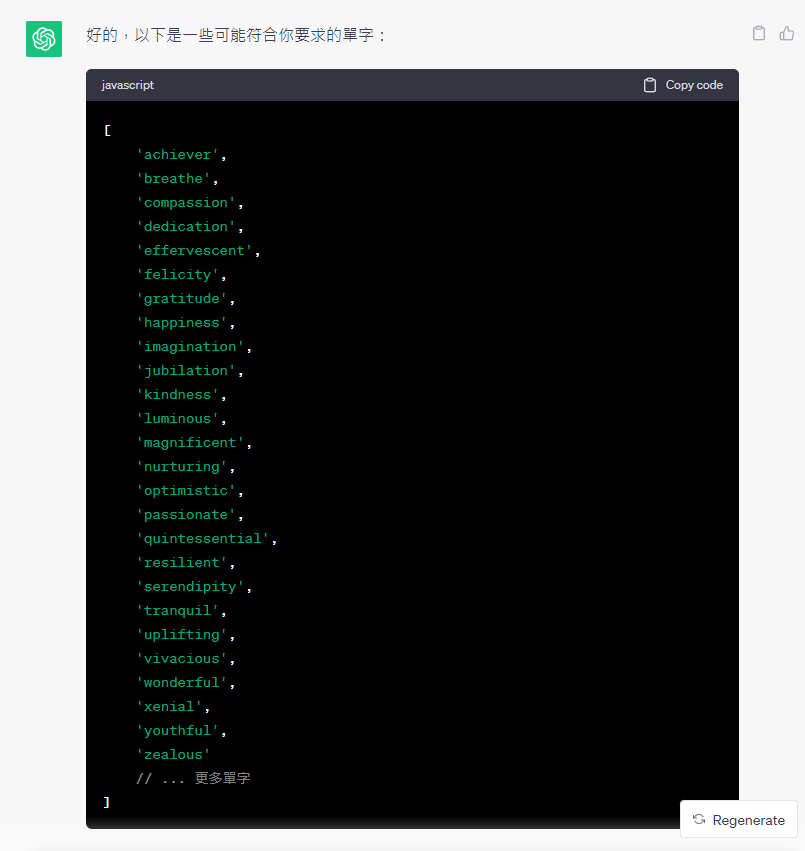
Task: Click the opening square bracket of the array
Action: (107, 130)
